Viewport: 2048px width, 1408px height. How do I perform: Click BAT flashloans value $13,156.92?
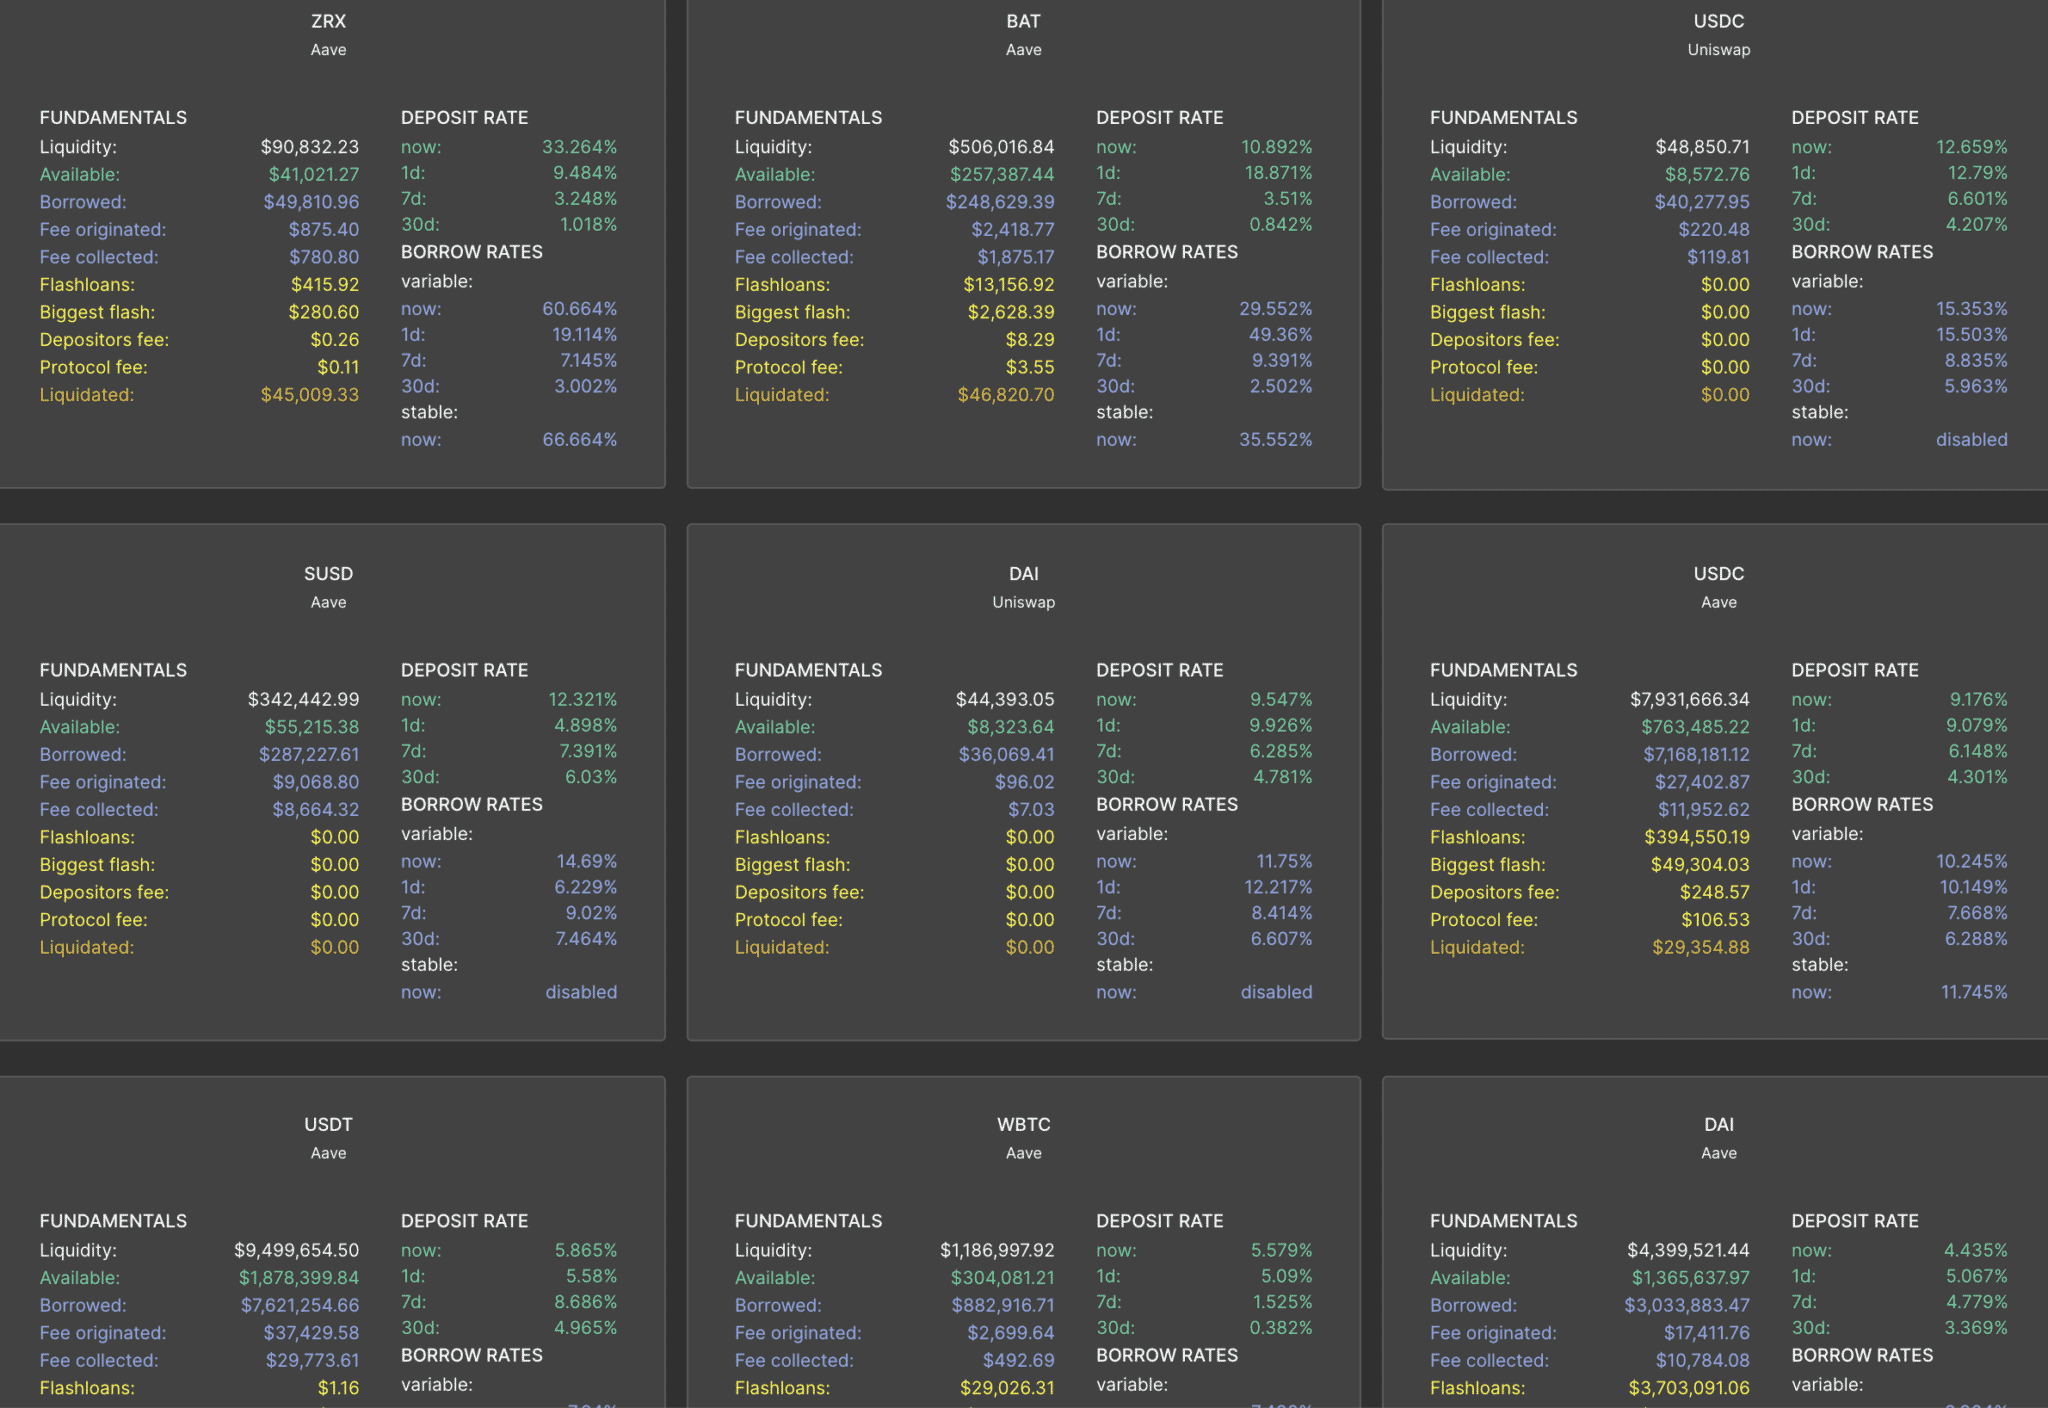point(1009,285)
